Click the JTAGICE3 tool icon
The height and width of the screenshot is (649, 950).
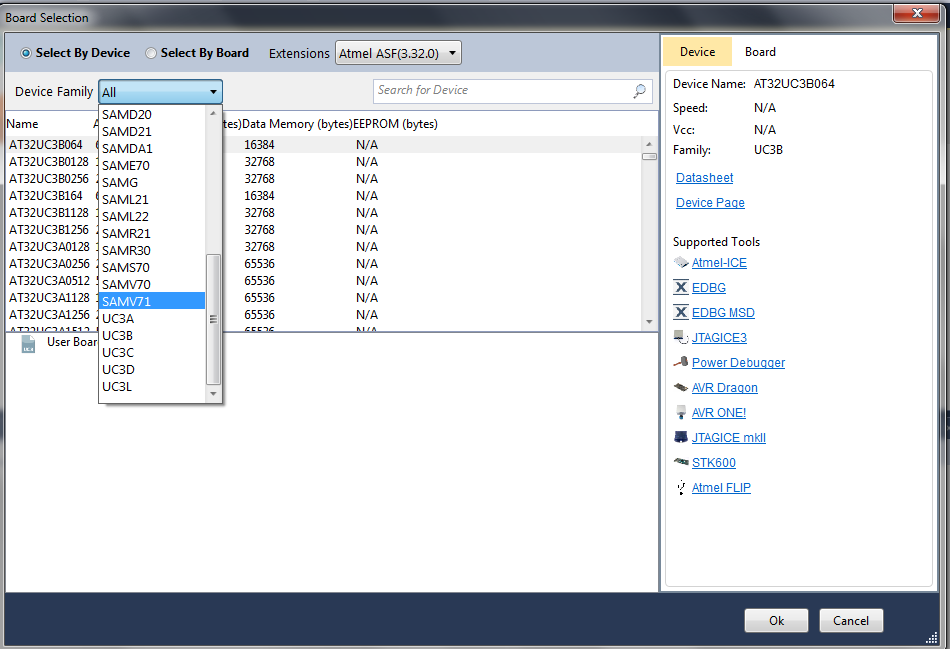click(x=681, y=338)
